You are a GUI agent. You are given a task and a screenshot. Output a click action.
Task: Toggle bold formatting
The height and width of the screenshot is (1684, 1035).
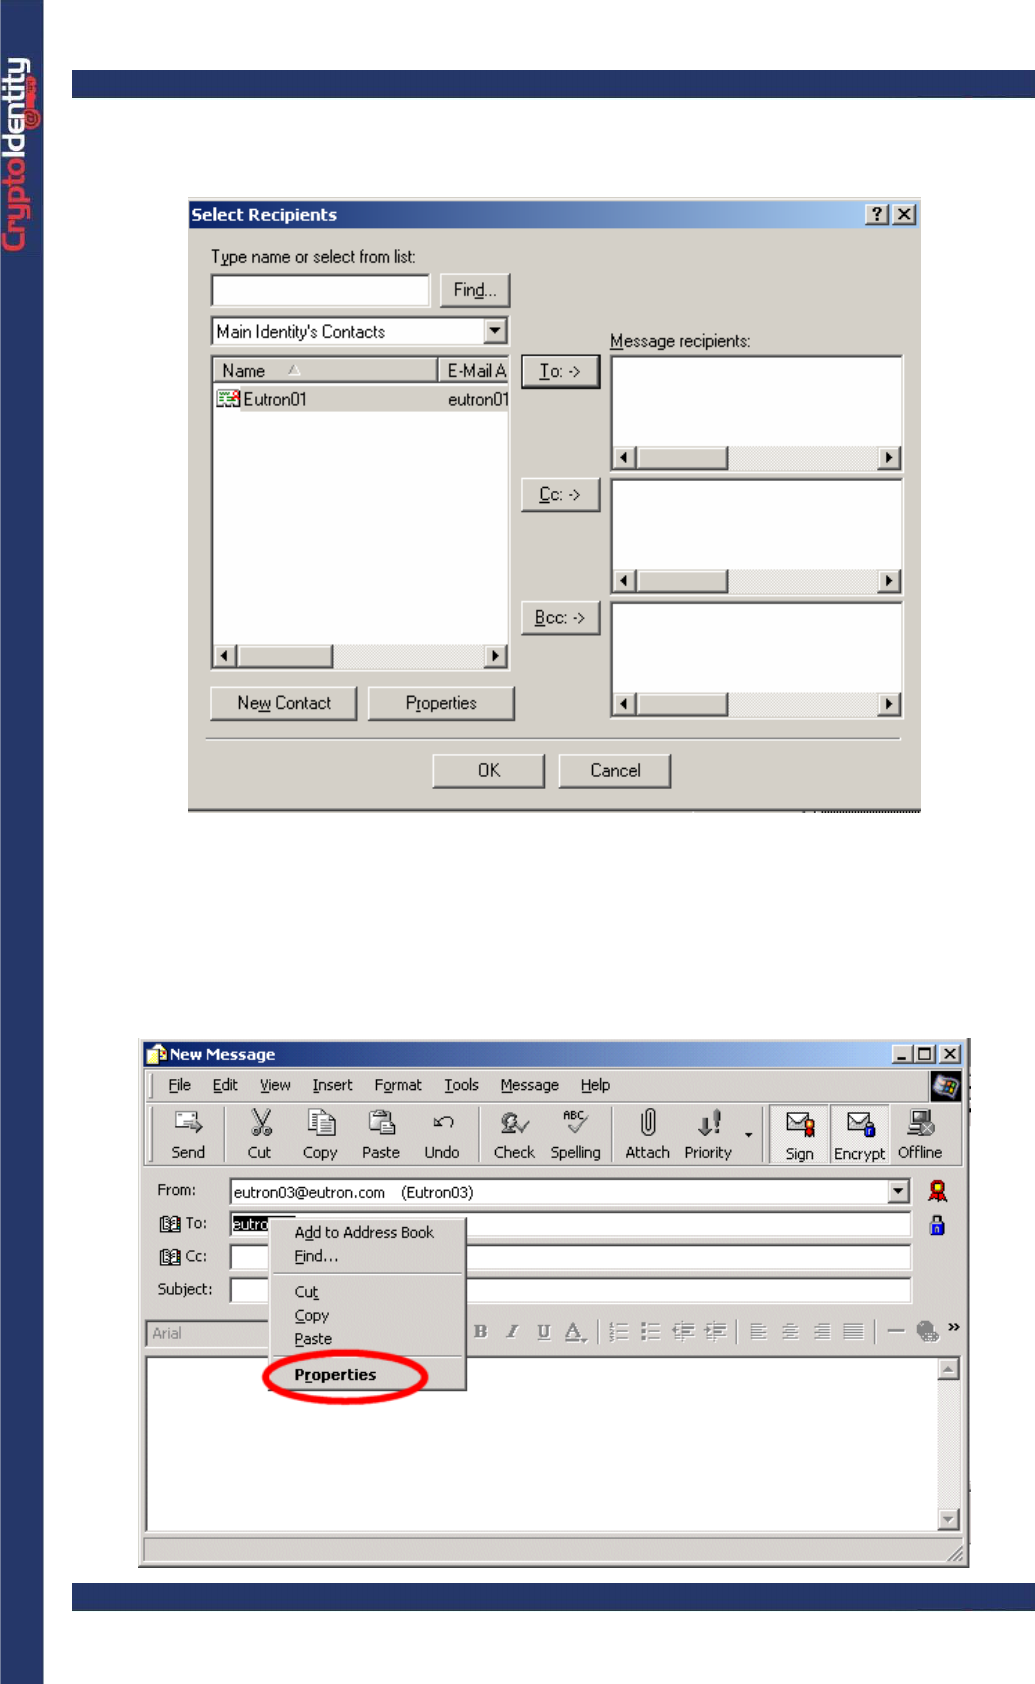[481, 1332]
